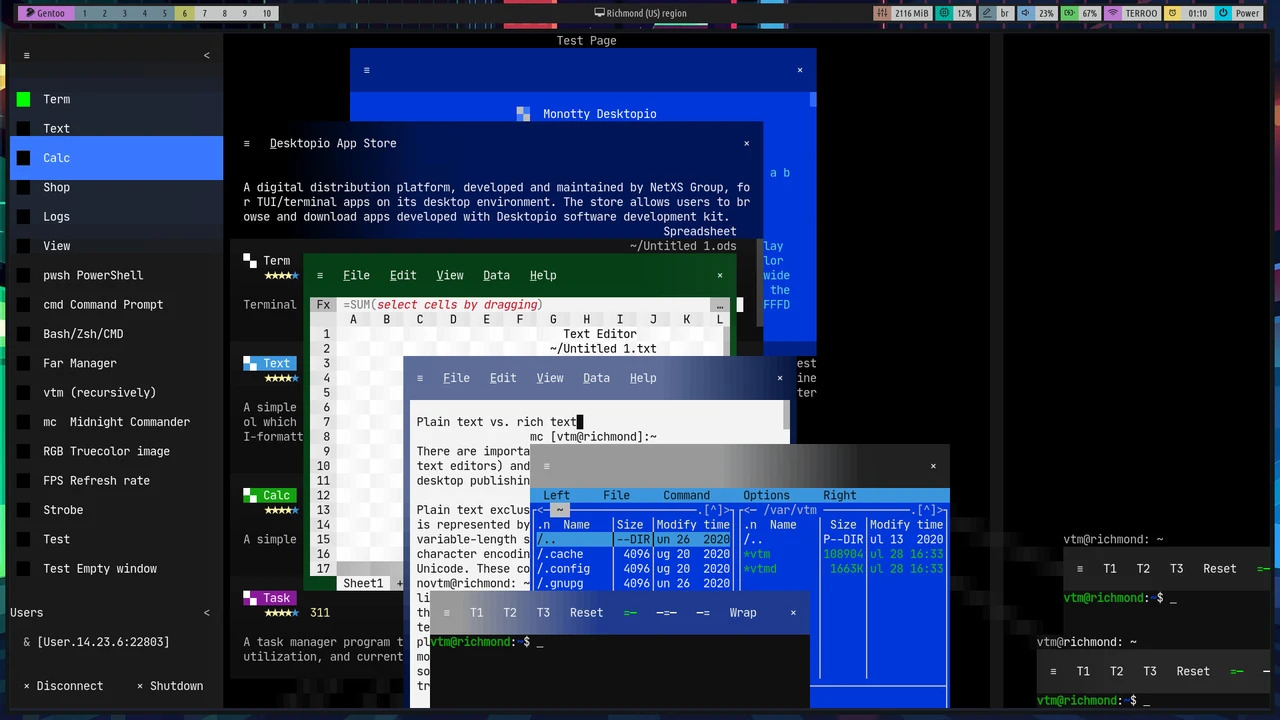The width and height of the screenshot is (1280, 720).
Task: Open Edit menu in the spreadsheet window
Action: pyautogui.click(x=403, y=275)
